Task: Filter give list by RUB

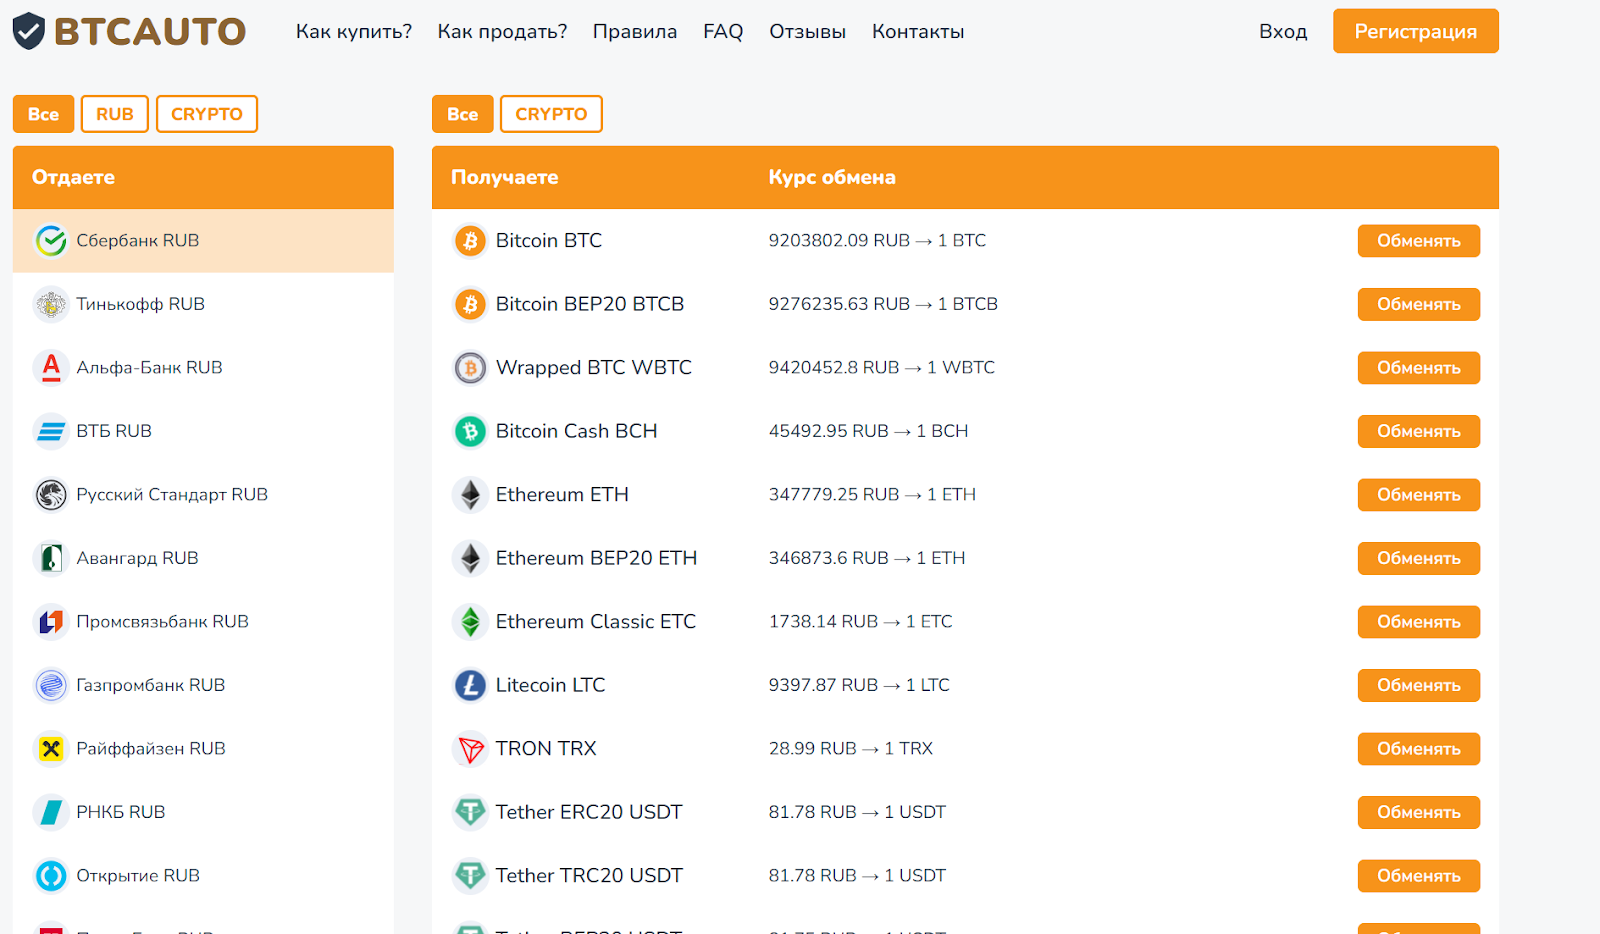Action: 114,114
